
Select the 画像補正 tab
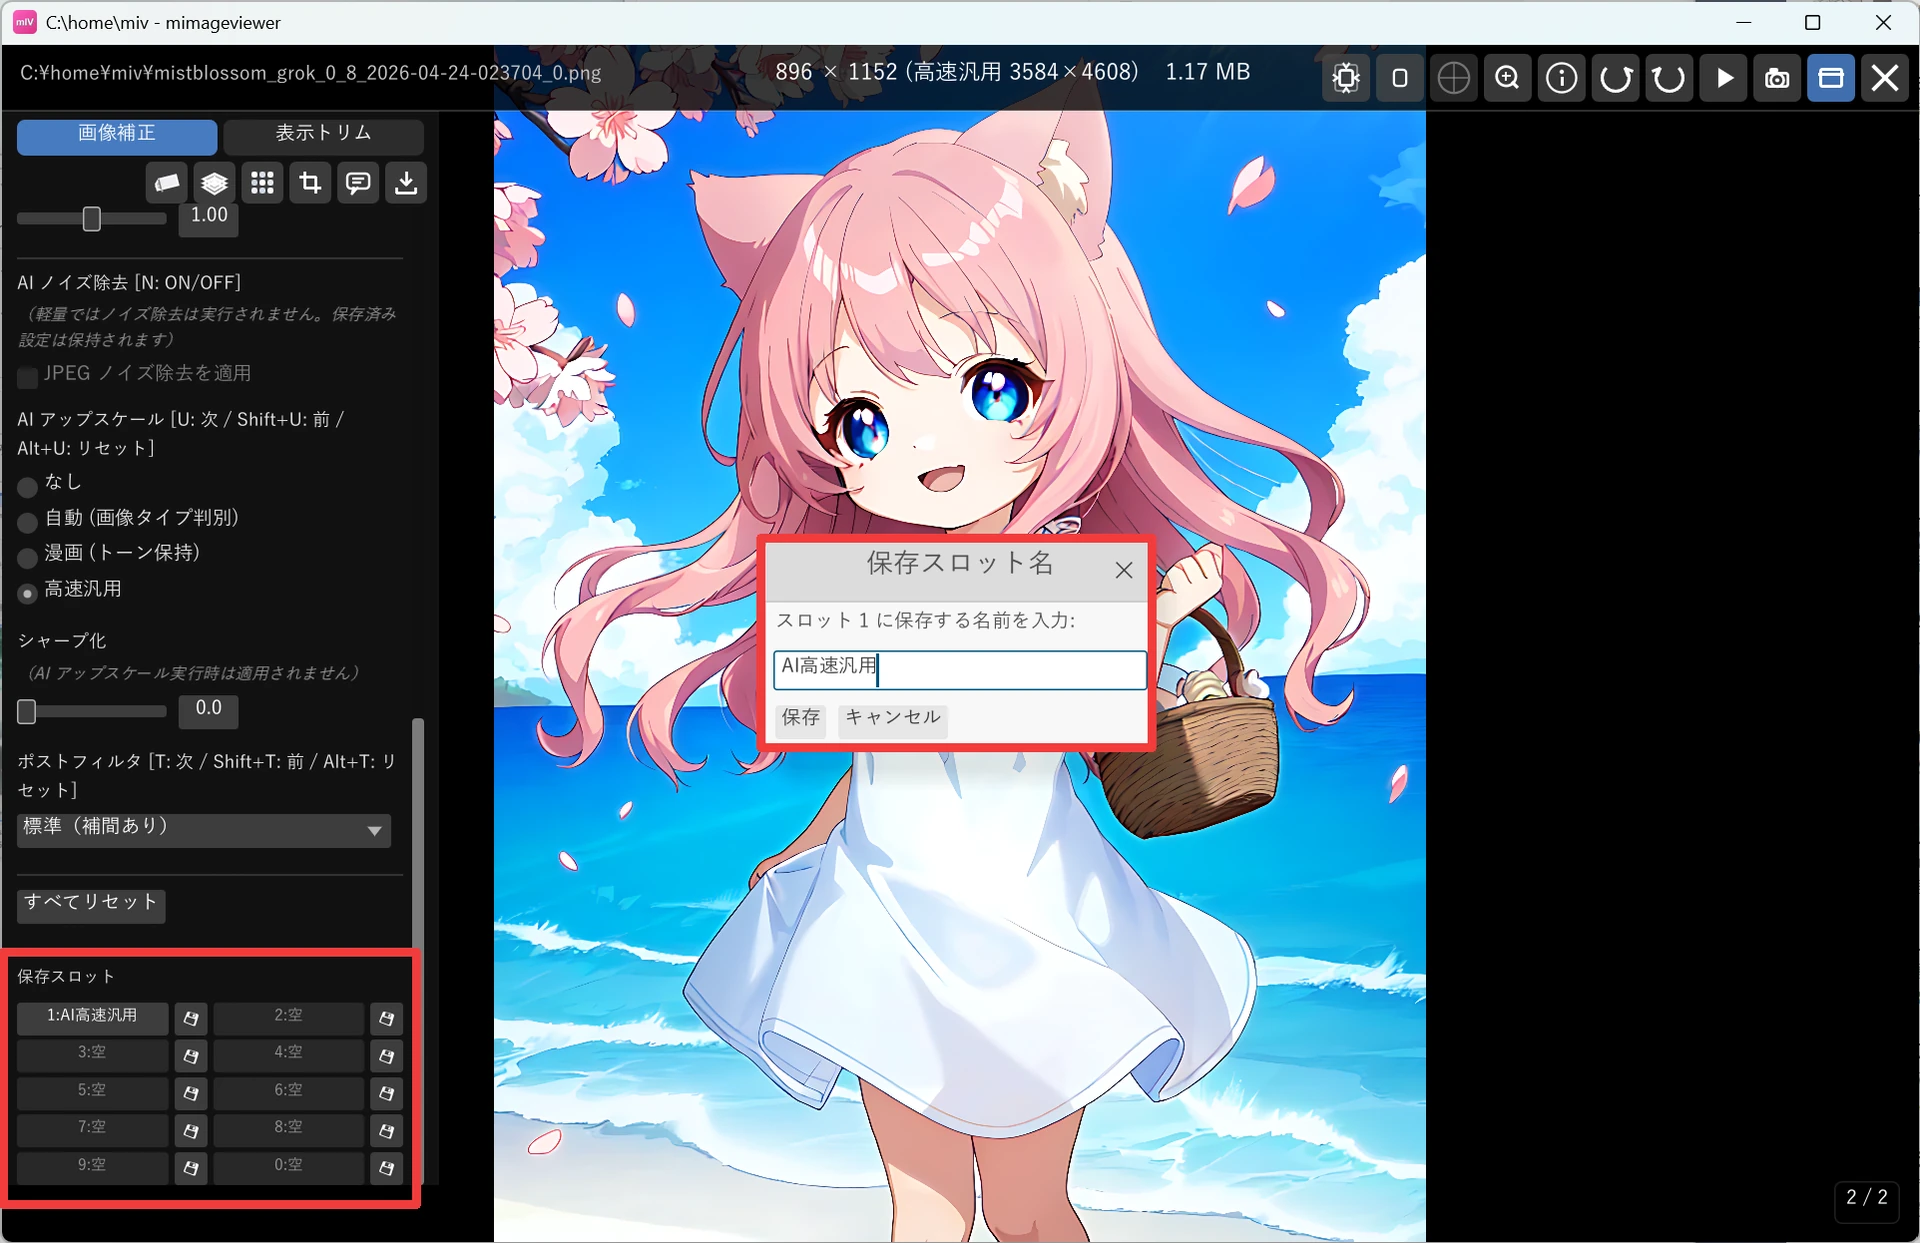[x=117, y=135]
